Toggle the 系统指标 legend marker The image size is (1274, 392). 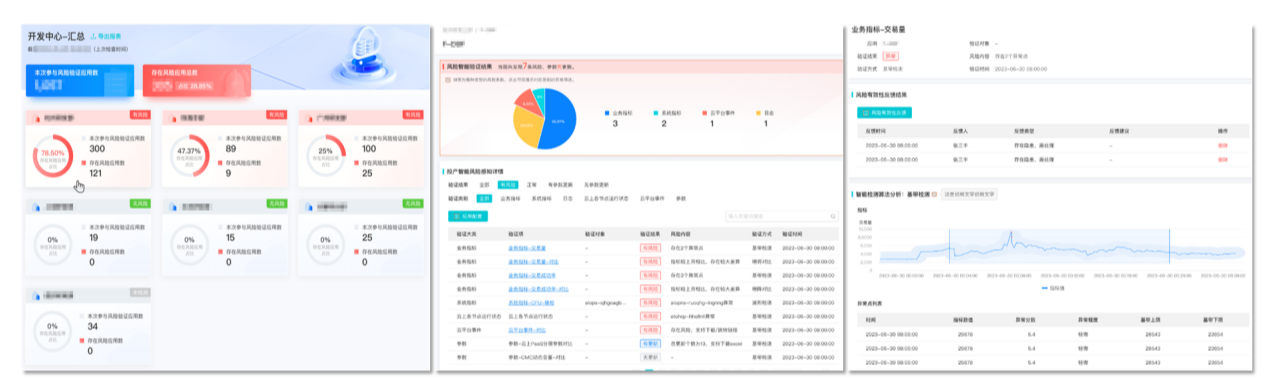[x=655, y=113]
